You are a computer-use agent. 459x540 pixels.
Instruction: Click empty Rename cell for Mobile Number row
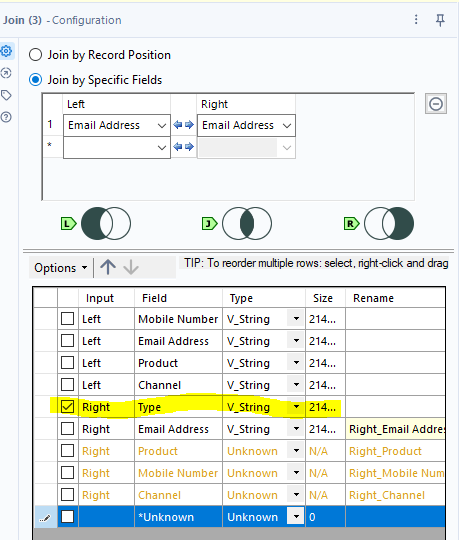[396, 319]
